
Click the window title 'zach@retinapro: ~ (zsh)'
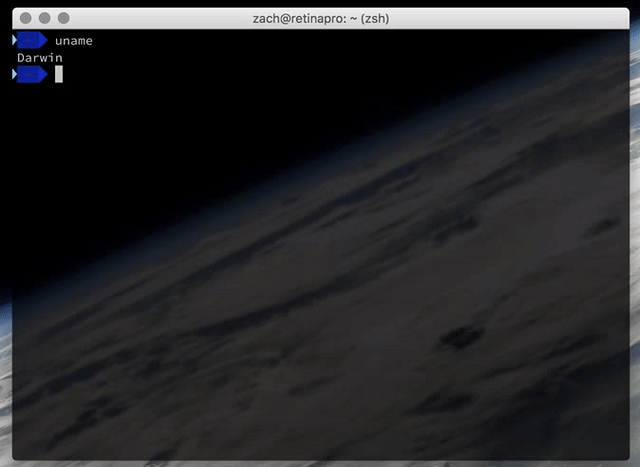(320, 19)
